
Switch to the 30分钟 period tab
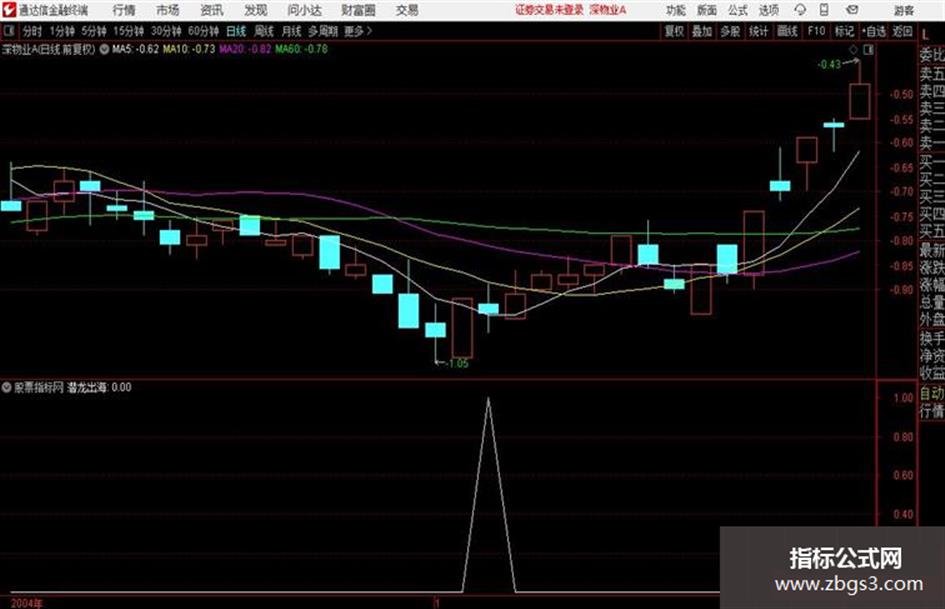pos(166,31)
